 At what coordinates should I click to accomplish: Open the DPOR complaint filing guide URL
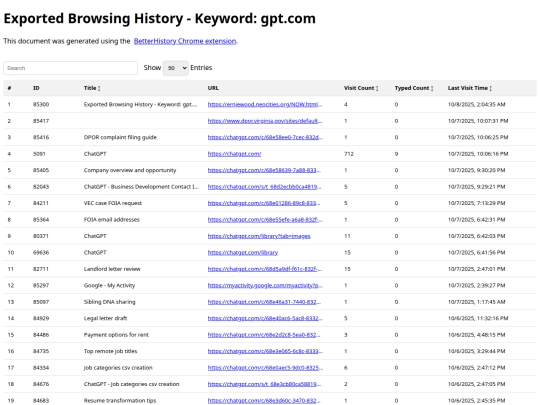265,137
